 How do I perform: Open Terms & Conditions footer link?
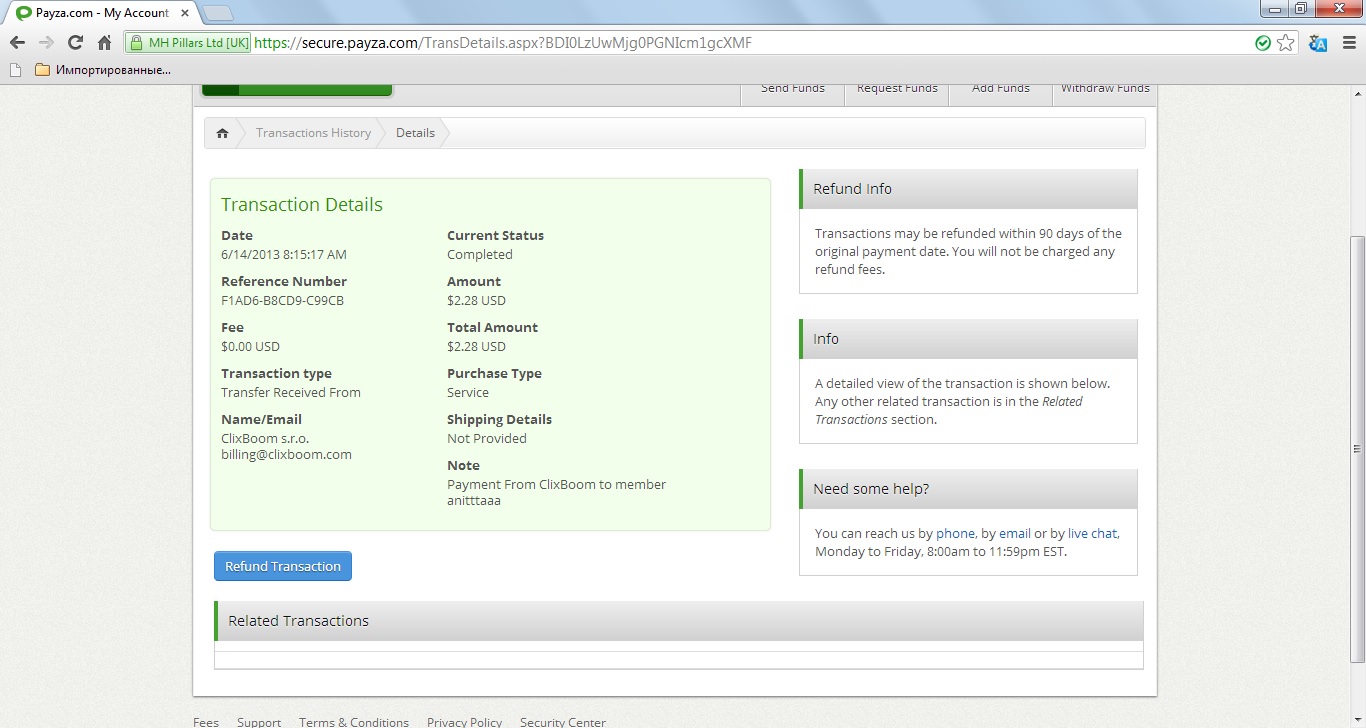pos(354,721)
